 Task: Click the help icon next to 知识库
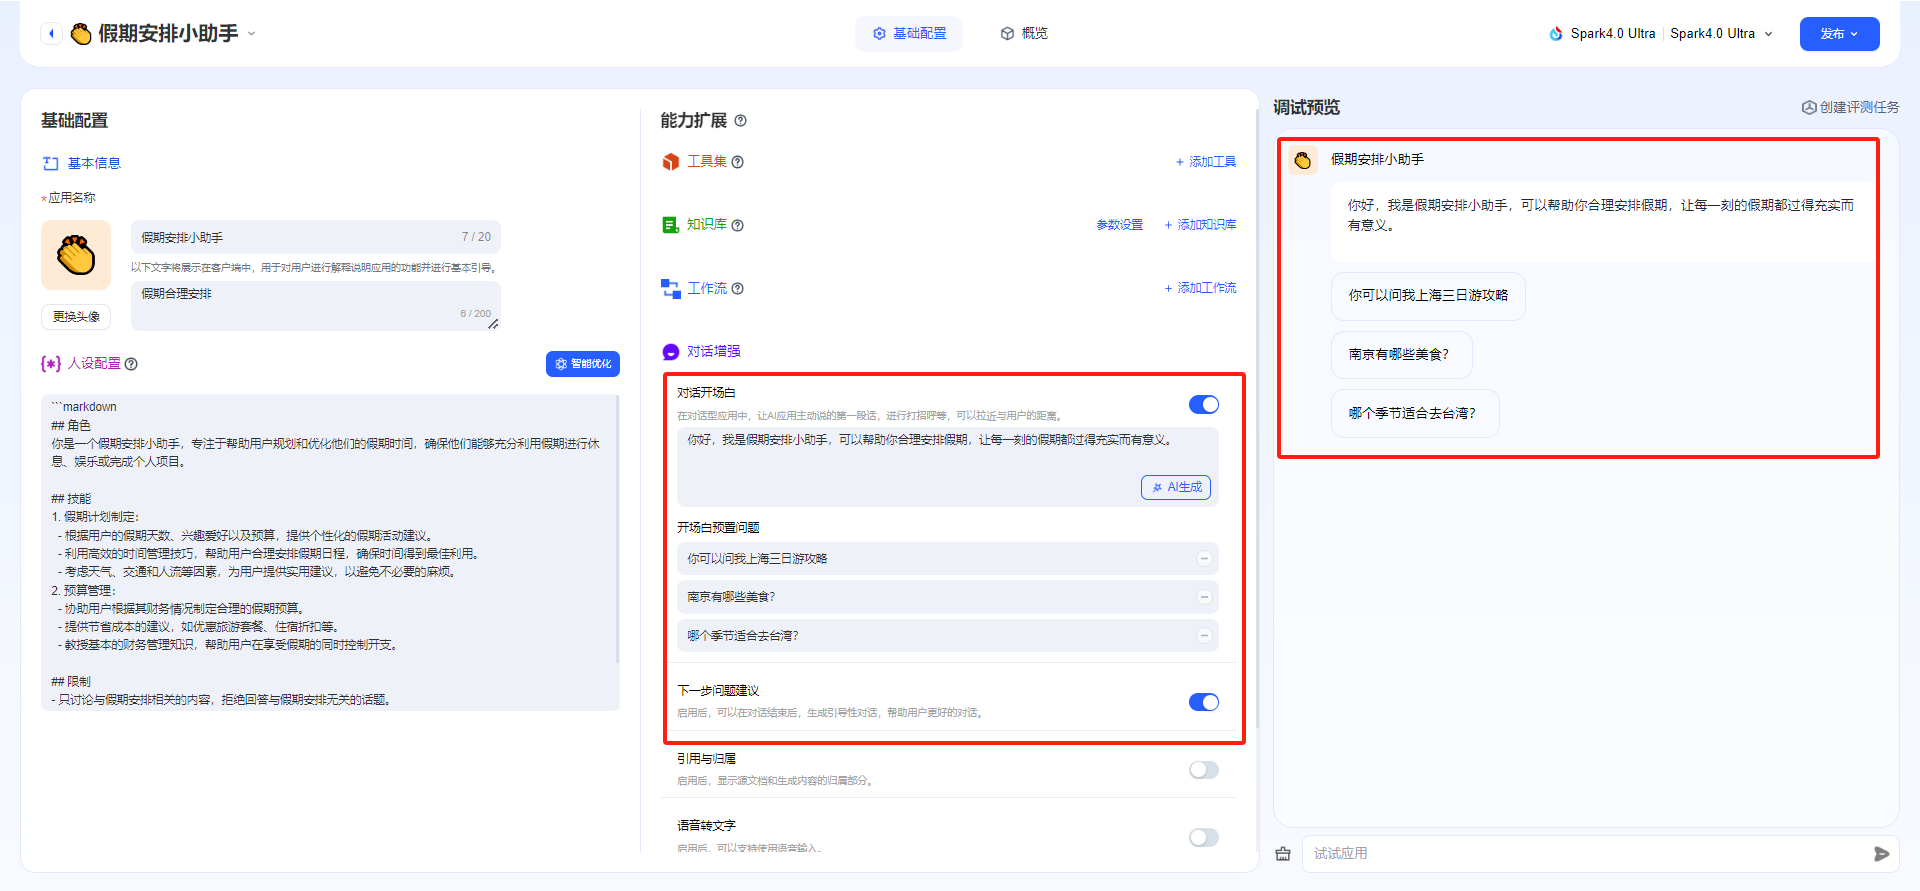click(x=737, y=225)
